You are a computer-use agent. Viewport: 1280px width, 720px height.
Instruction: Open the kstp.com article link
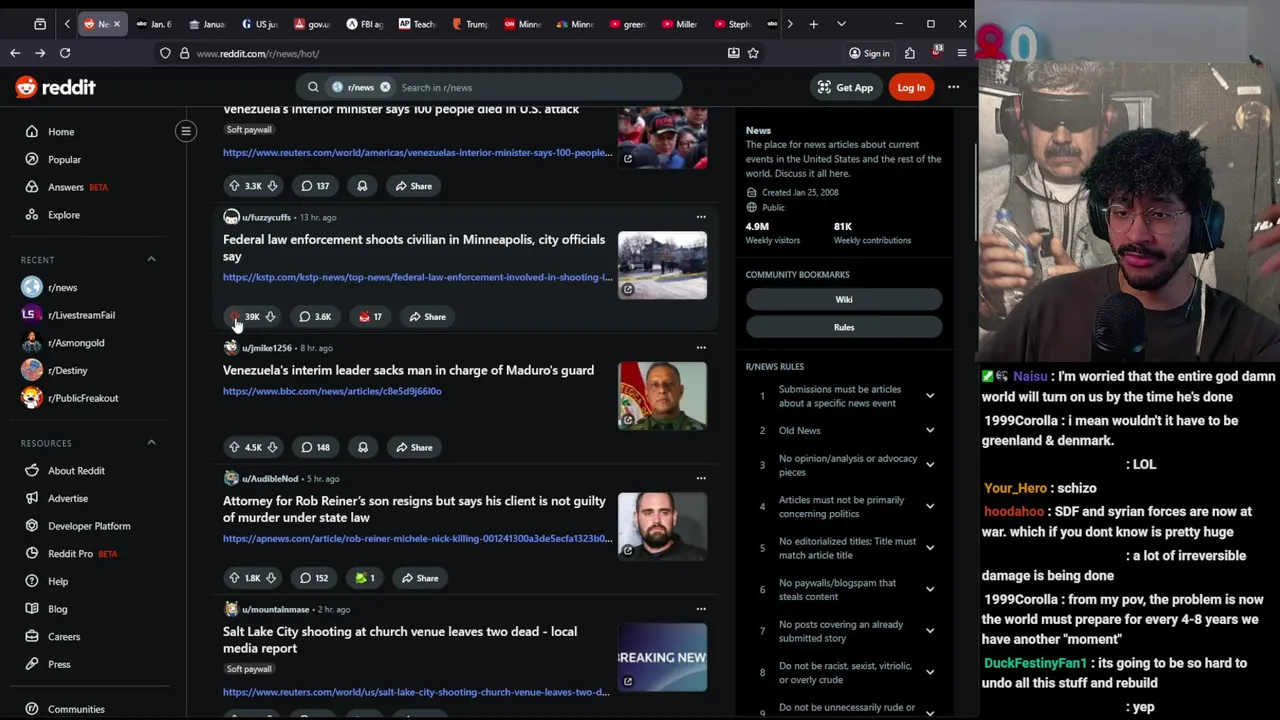(x=417, y=277)
